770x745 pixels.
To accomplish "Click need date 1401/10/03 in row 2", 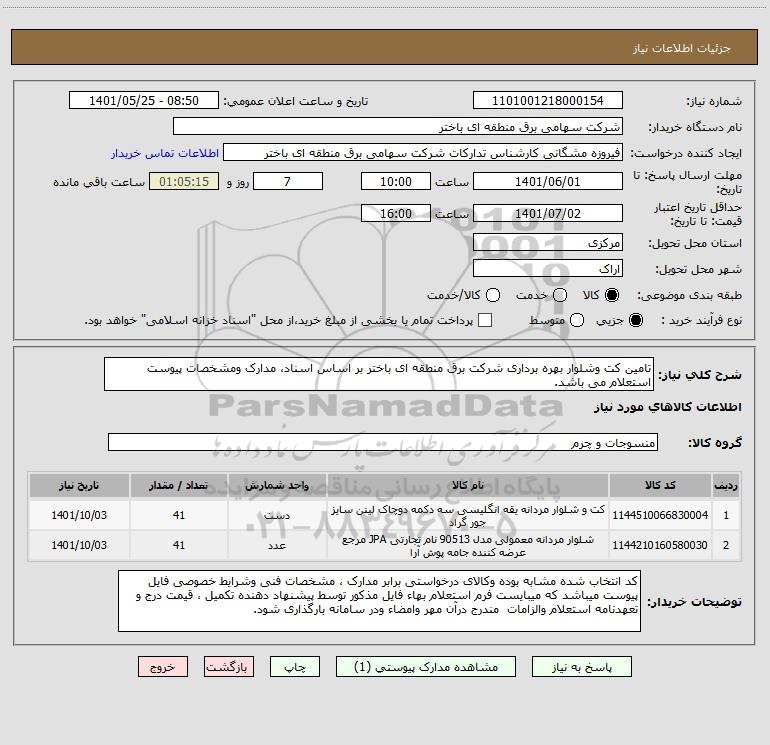I will pyautogui.click(x=79, y=545).
